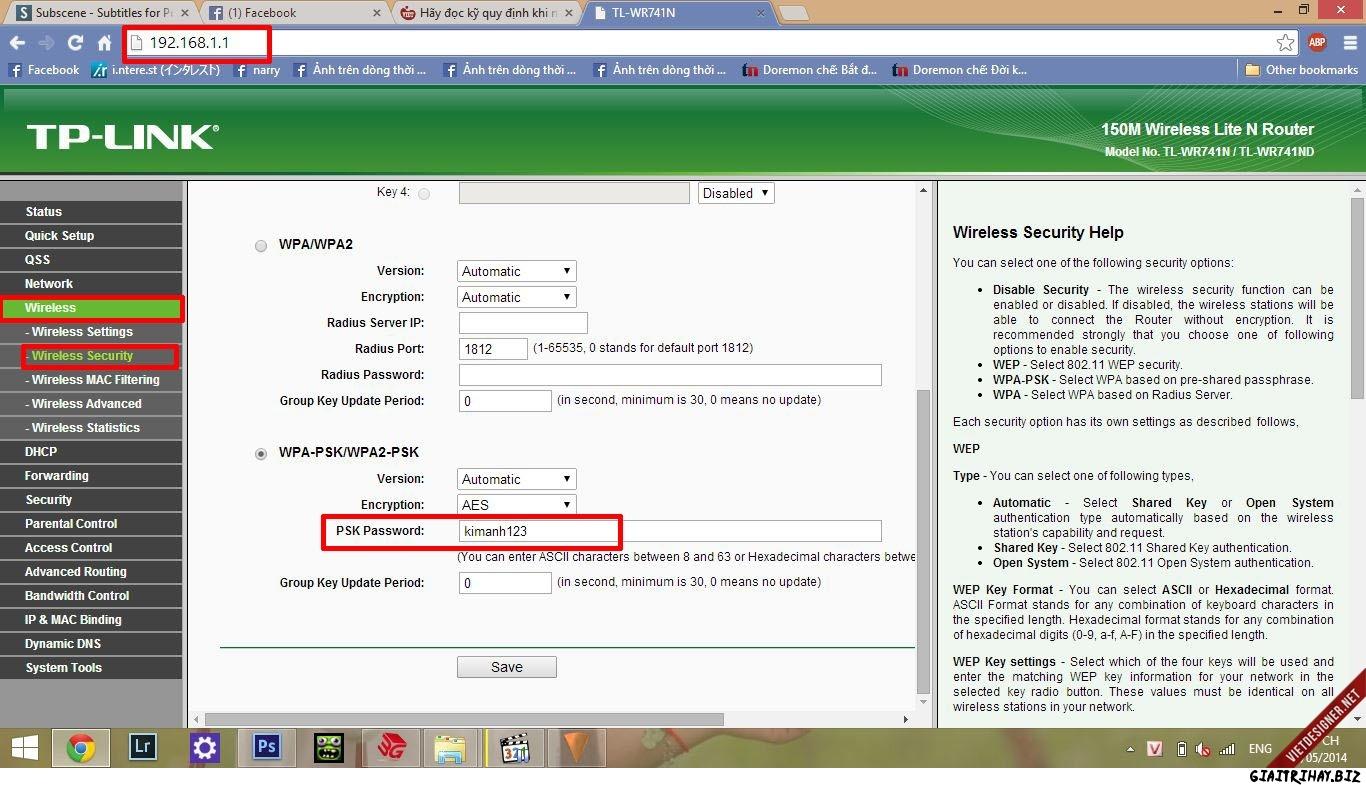The image size is (1366, 785).
Task: Click the browser home icon
Action: [x=104, y=43]
